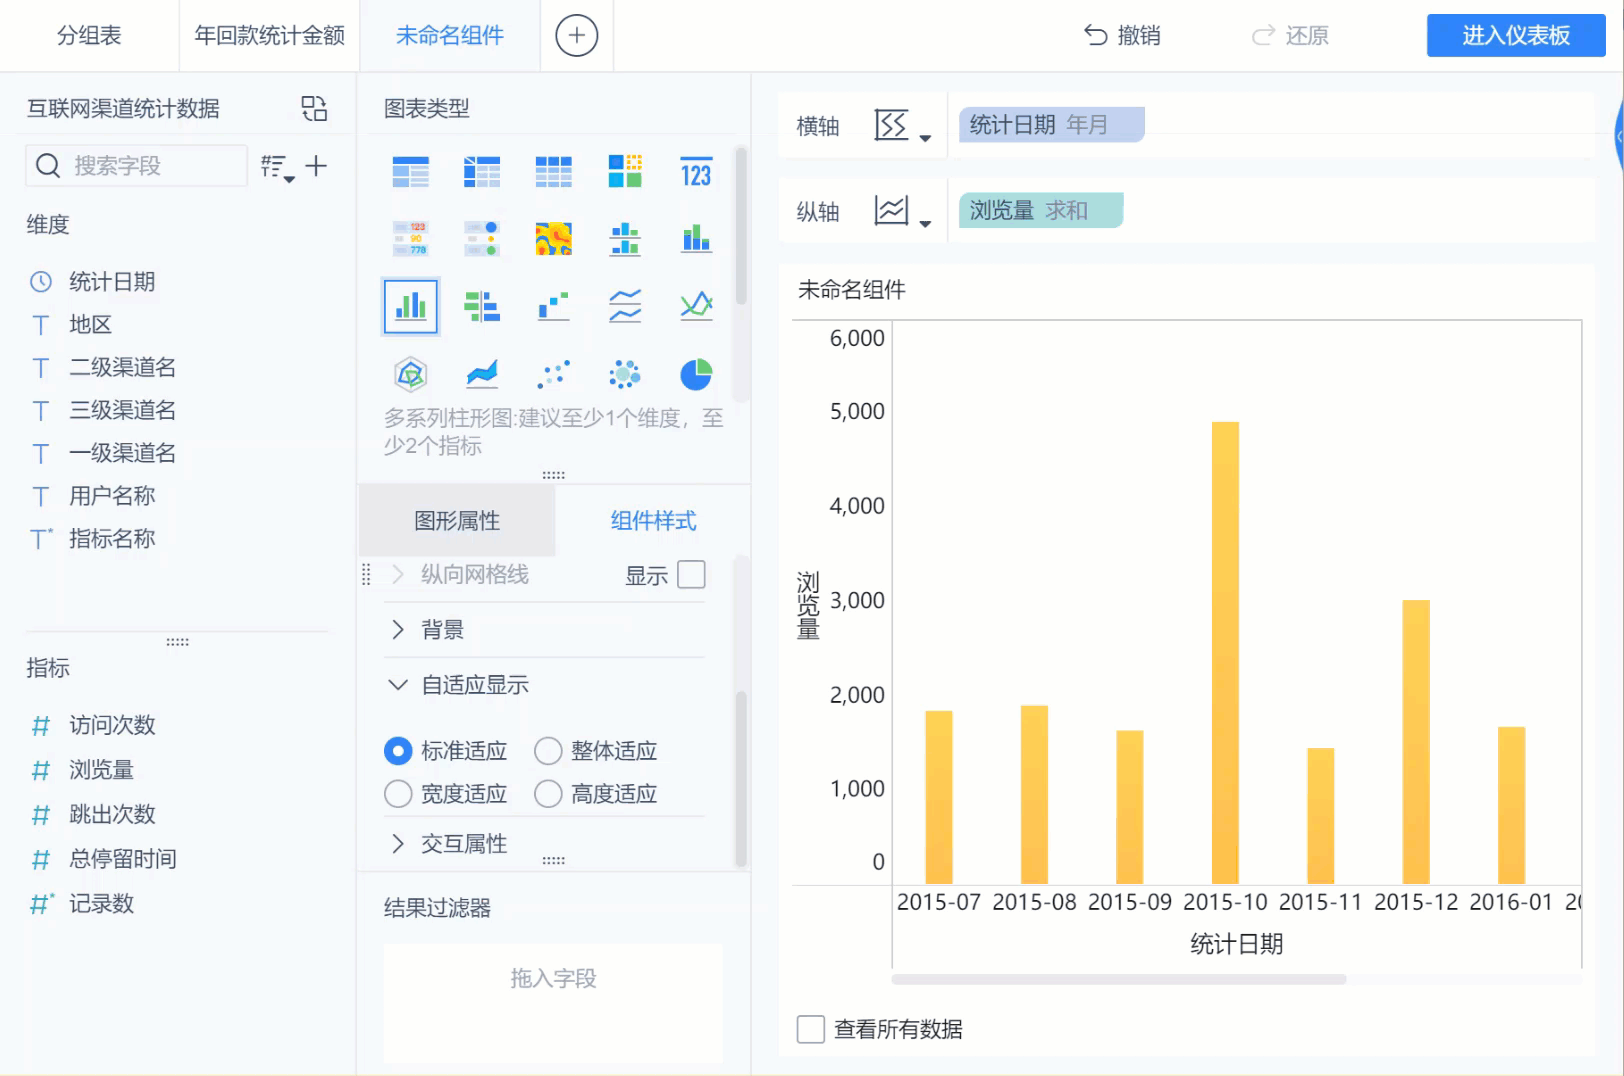Click the component style panel scrollbar
This screenshot has height=1076, width=1624.
(x=741, y=778)
